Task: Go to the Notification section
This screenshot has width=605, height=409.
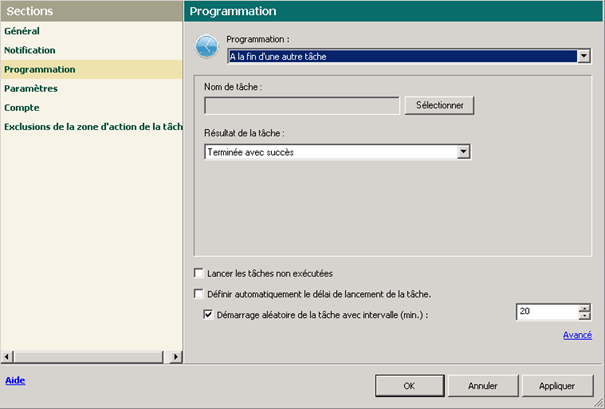Action: tap(29, 50)
